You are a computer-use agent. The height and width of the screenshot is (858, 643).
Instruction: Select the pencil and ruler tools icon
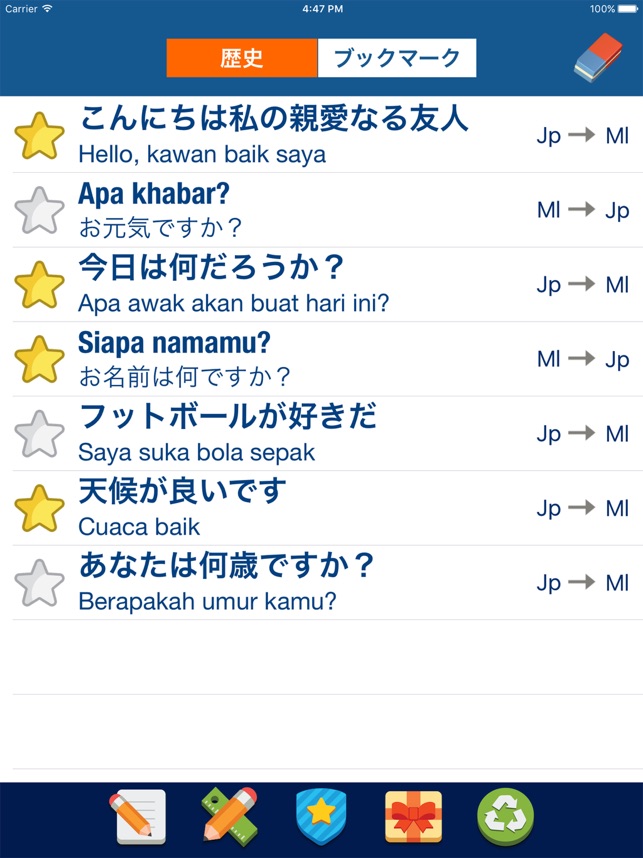click(230, 817)
